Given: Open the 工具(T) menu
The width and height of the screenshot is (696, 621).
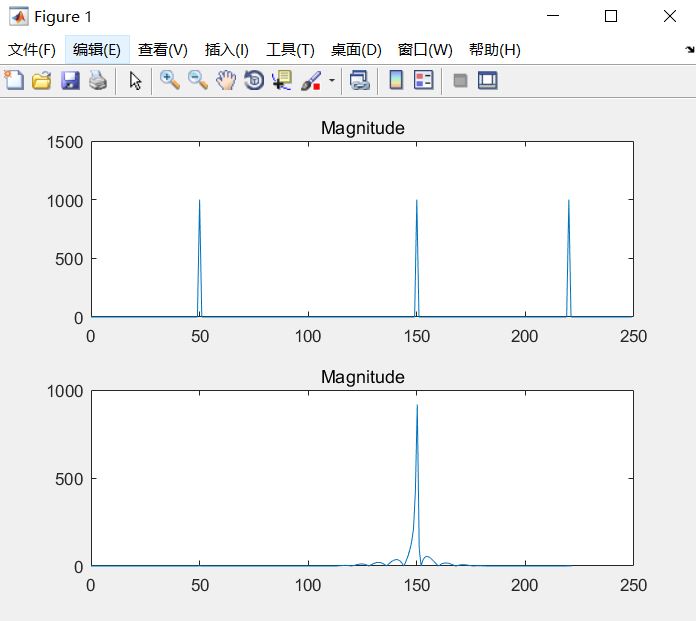Looking at the screenshot, I should pos(290,50).
